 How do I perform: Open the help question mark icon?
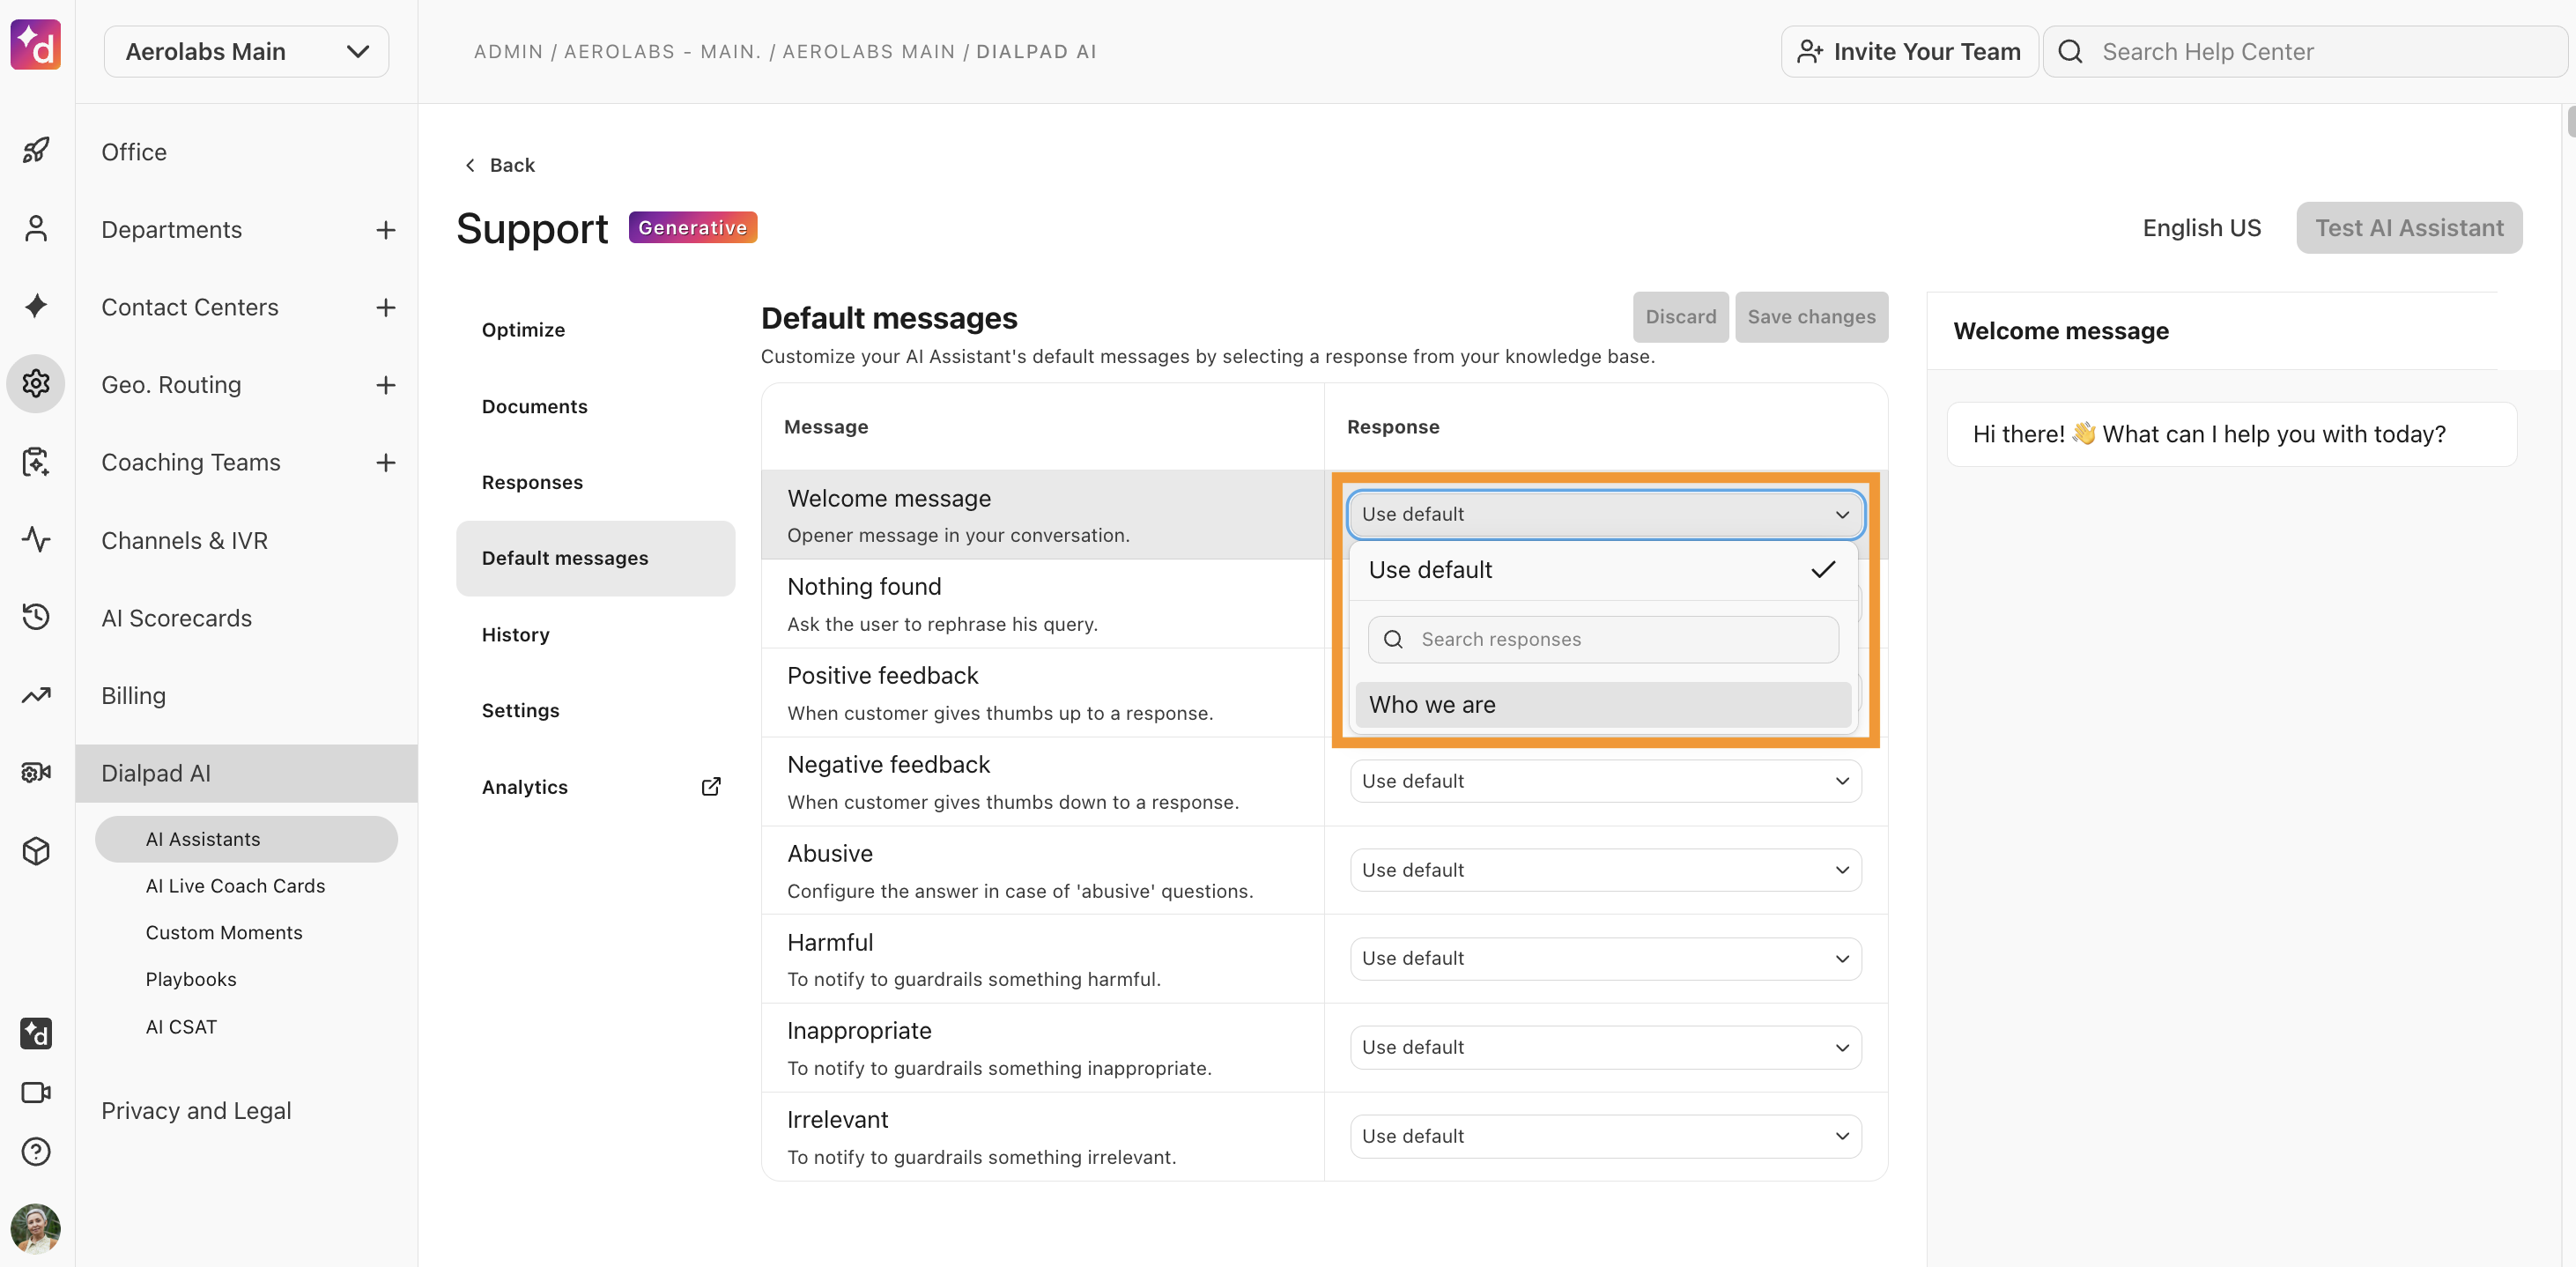pos(36,1152)
